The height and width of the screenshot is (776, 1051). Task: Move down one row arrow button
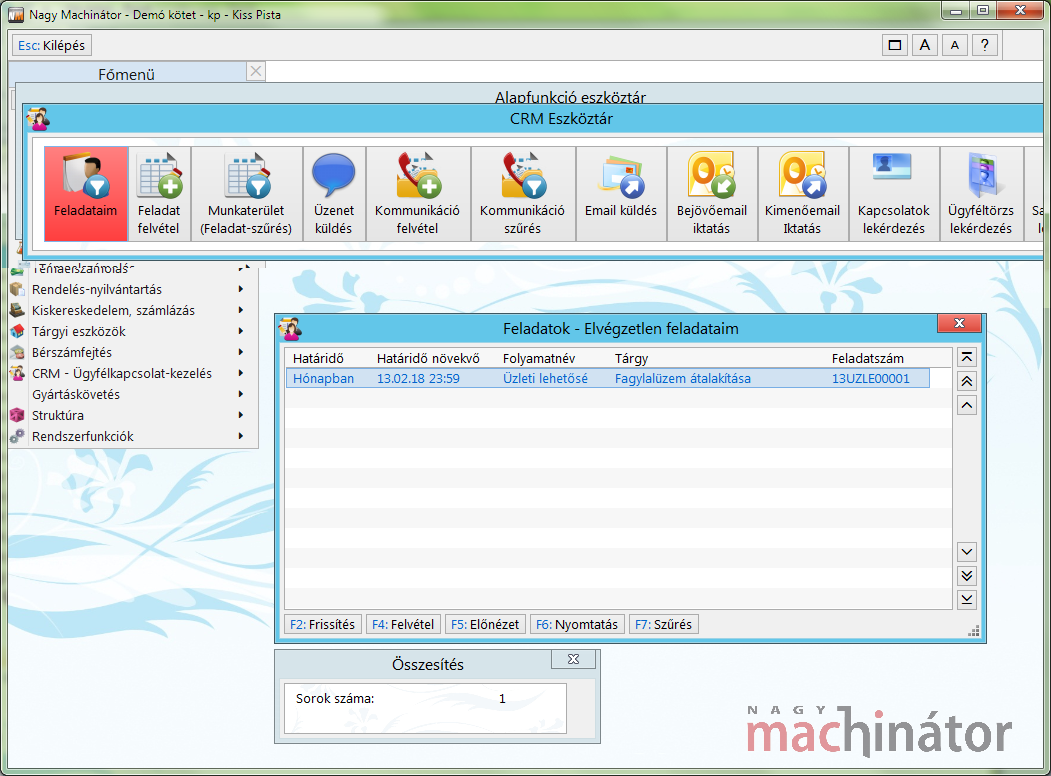pos(967,552)
